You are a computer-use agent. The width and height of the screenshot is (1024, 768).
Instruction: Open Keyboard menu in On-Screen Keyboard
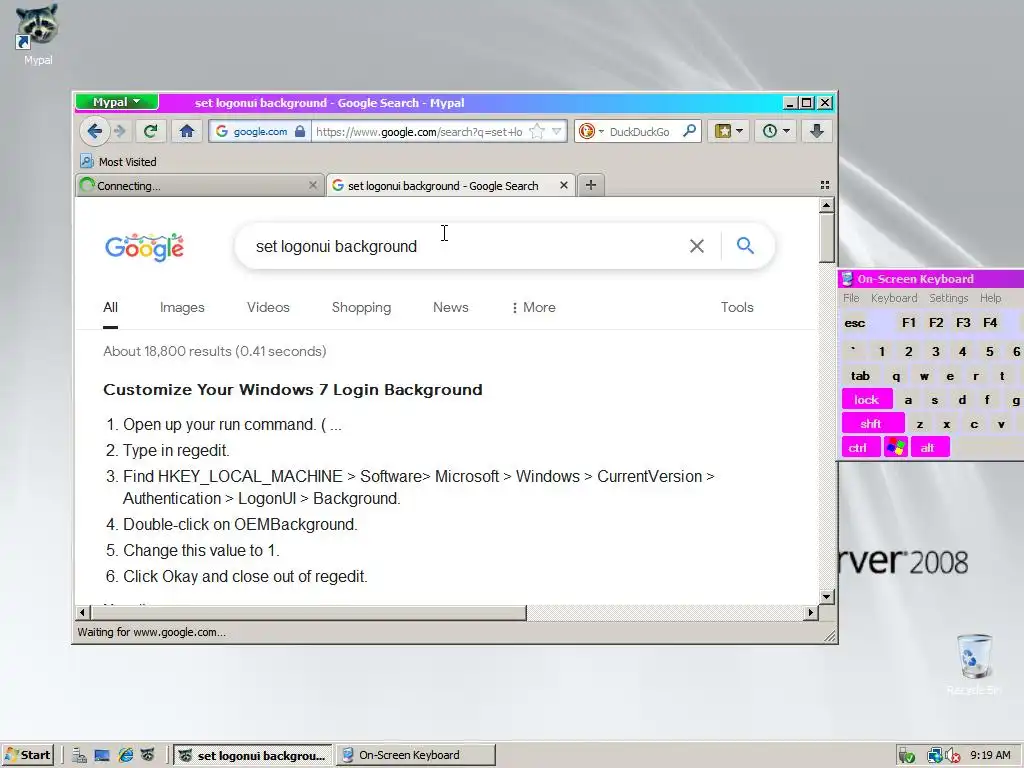[894, 298]
